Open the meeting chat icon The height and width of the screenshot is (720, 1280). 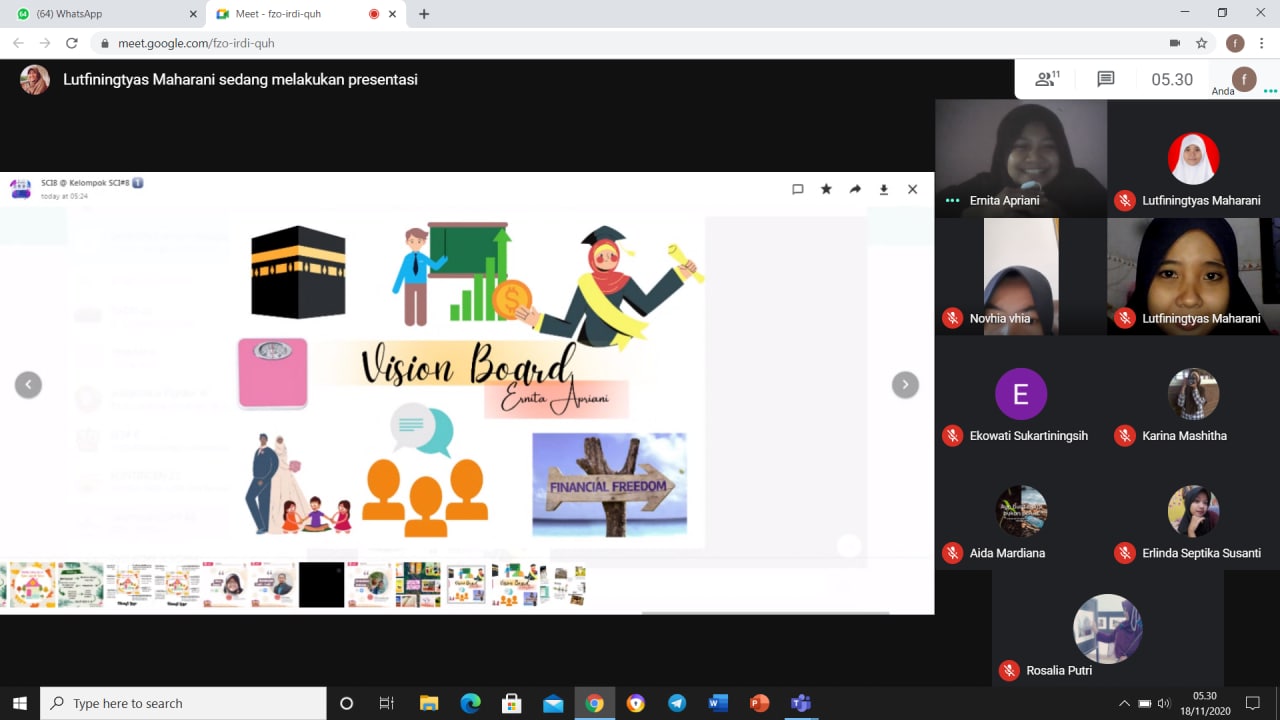tap(1105, 79)
